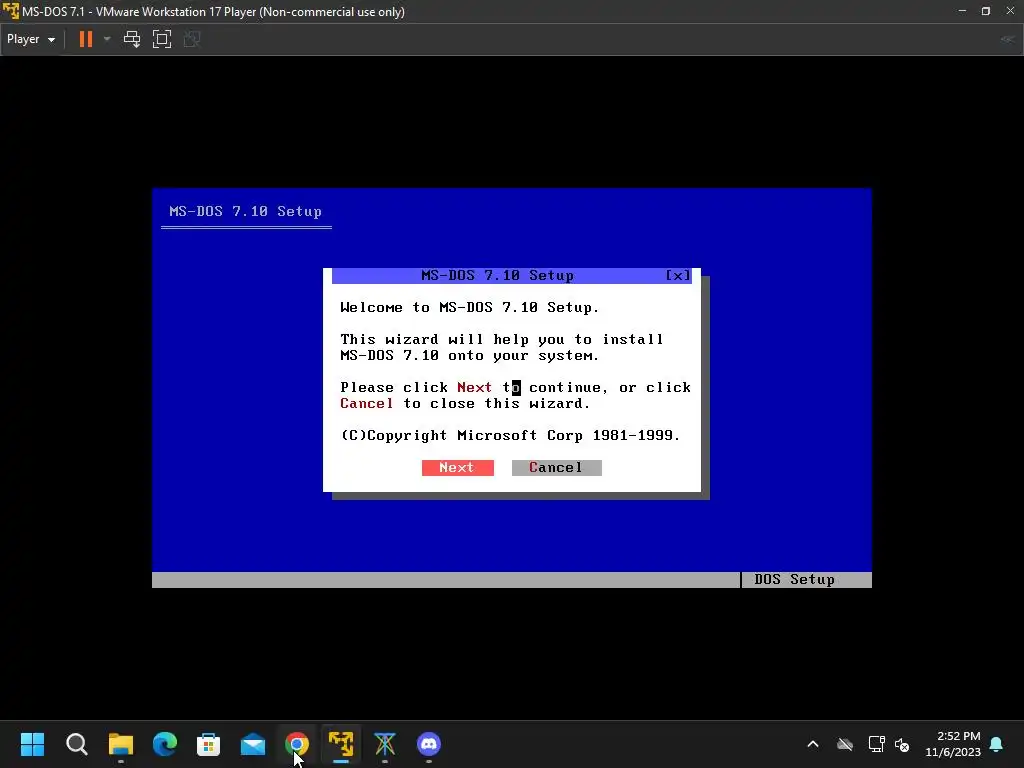Open File Explorer from taskbar
The image size is (1024, 768).
121,744
